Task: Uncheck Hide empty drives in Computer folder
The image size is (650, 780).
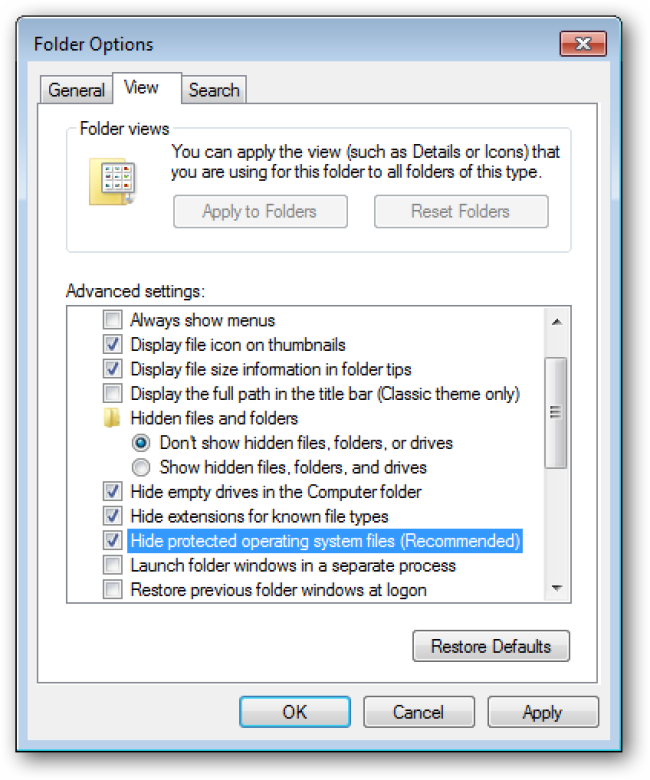Action: point(112,491)
